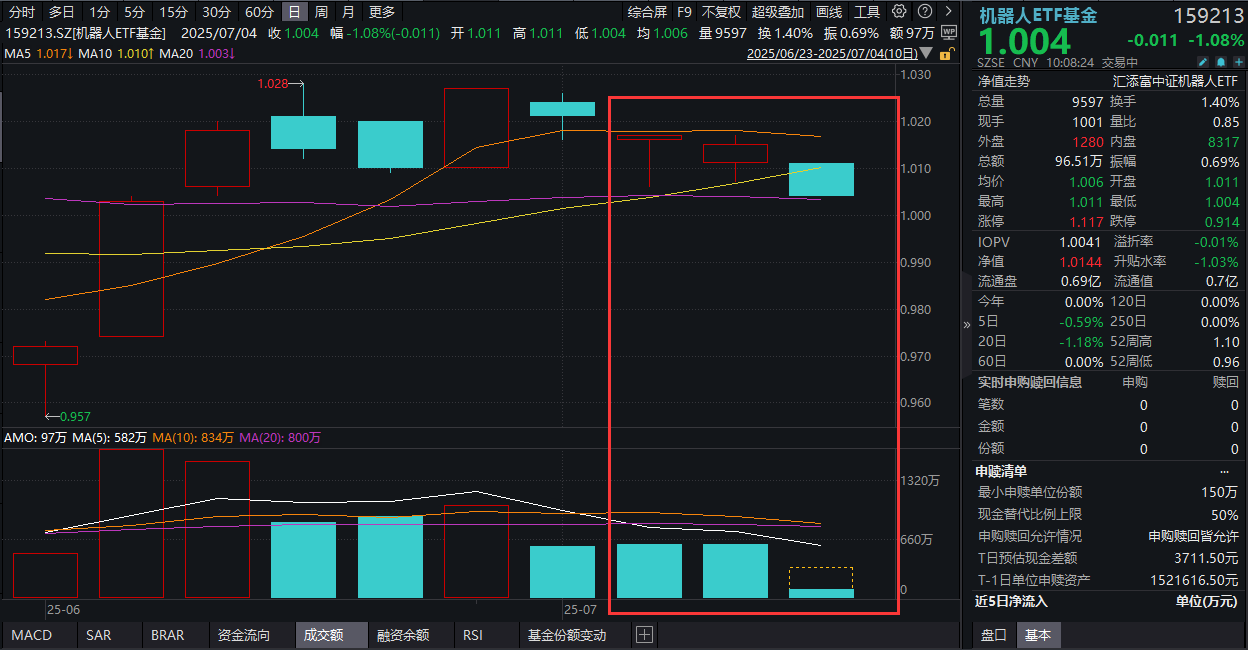Select the 周 weekly period tab
Image resolution: width=1248 pixels, height=650 pixels.
pos(321,12)
